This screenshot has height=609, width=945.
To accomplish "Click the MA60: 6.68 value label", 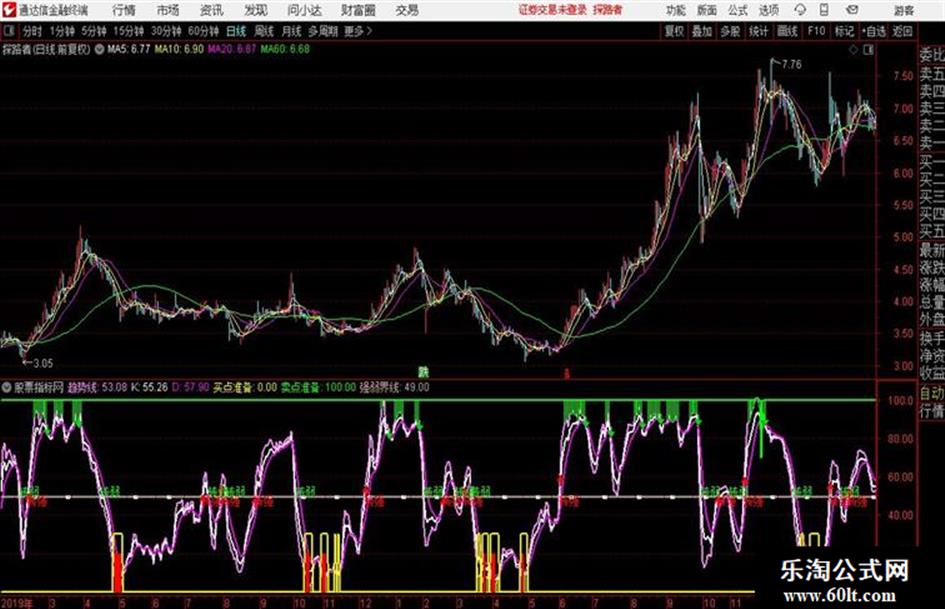I will pyautogui.click(x=285, y=49).
